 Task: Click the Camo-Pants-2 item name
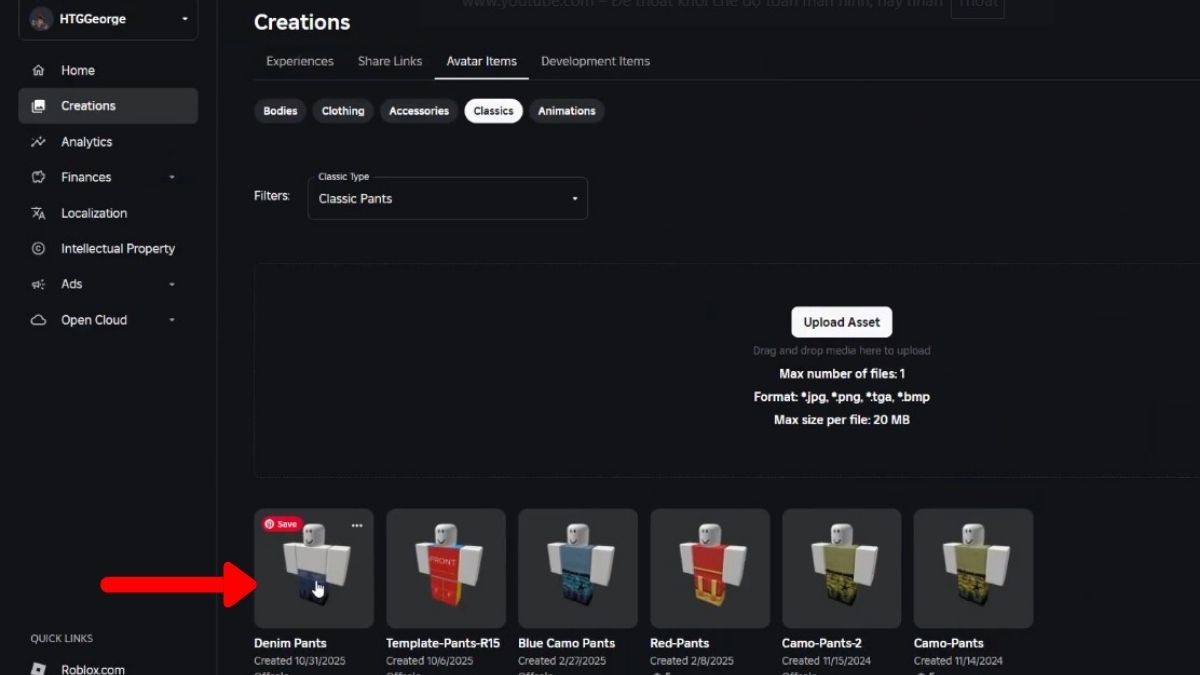coord(822,643)
